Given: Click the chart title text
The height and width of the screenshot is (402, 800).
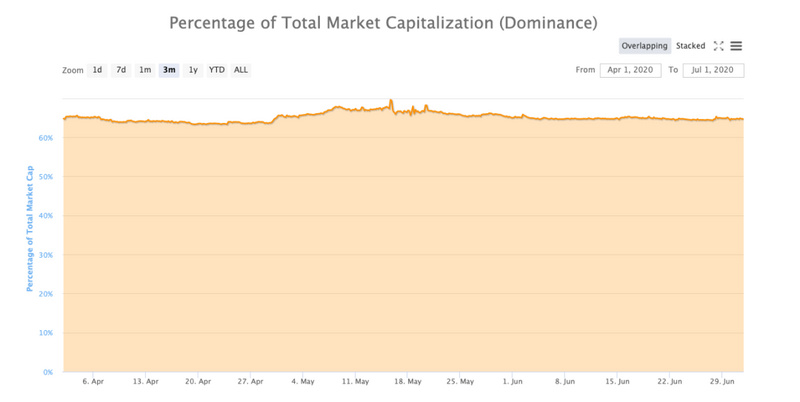Looking at the screenshot, I should (383, 23).
